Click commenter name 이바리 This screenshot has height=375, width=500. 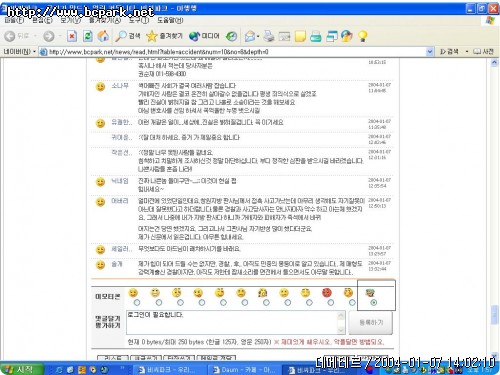[x=120, y=201]
